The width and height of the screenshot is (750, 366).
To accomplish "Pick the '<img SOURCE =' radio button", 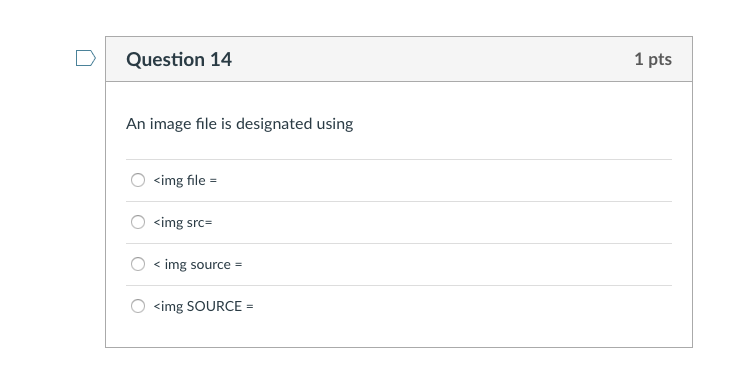I will 138,306.
